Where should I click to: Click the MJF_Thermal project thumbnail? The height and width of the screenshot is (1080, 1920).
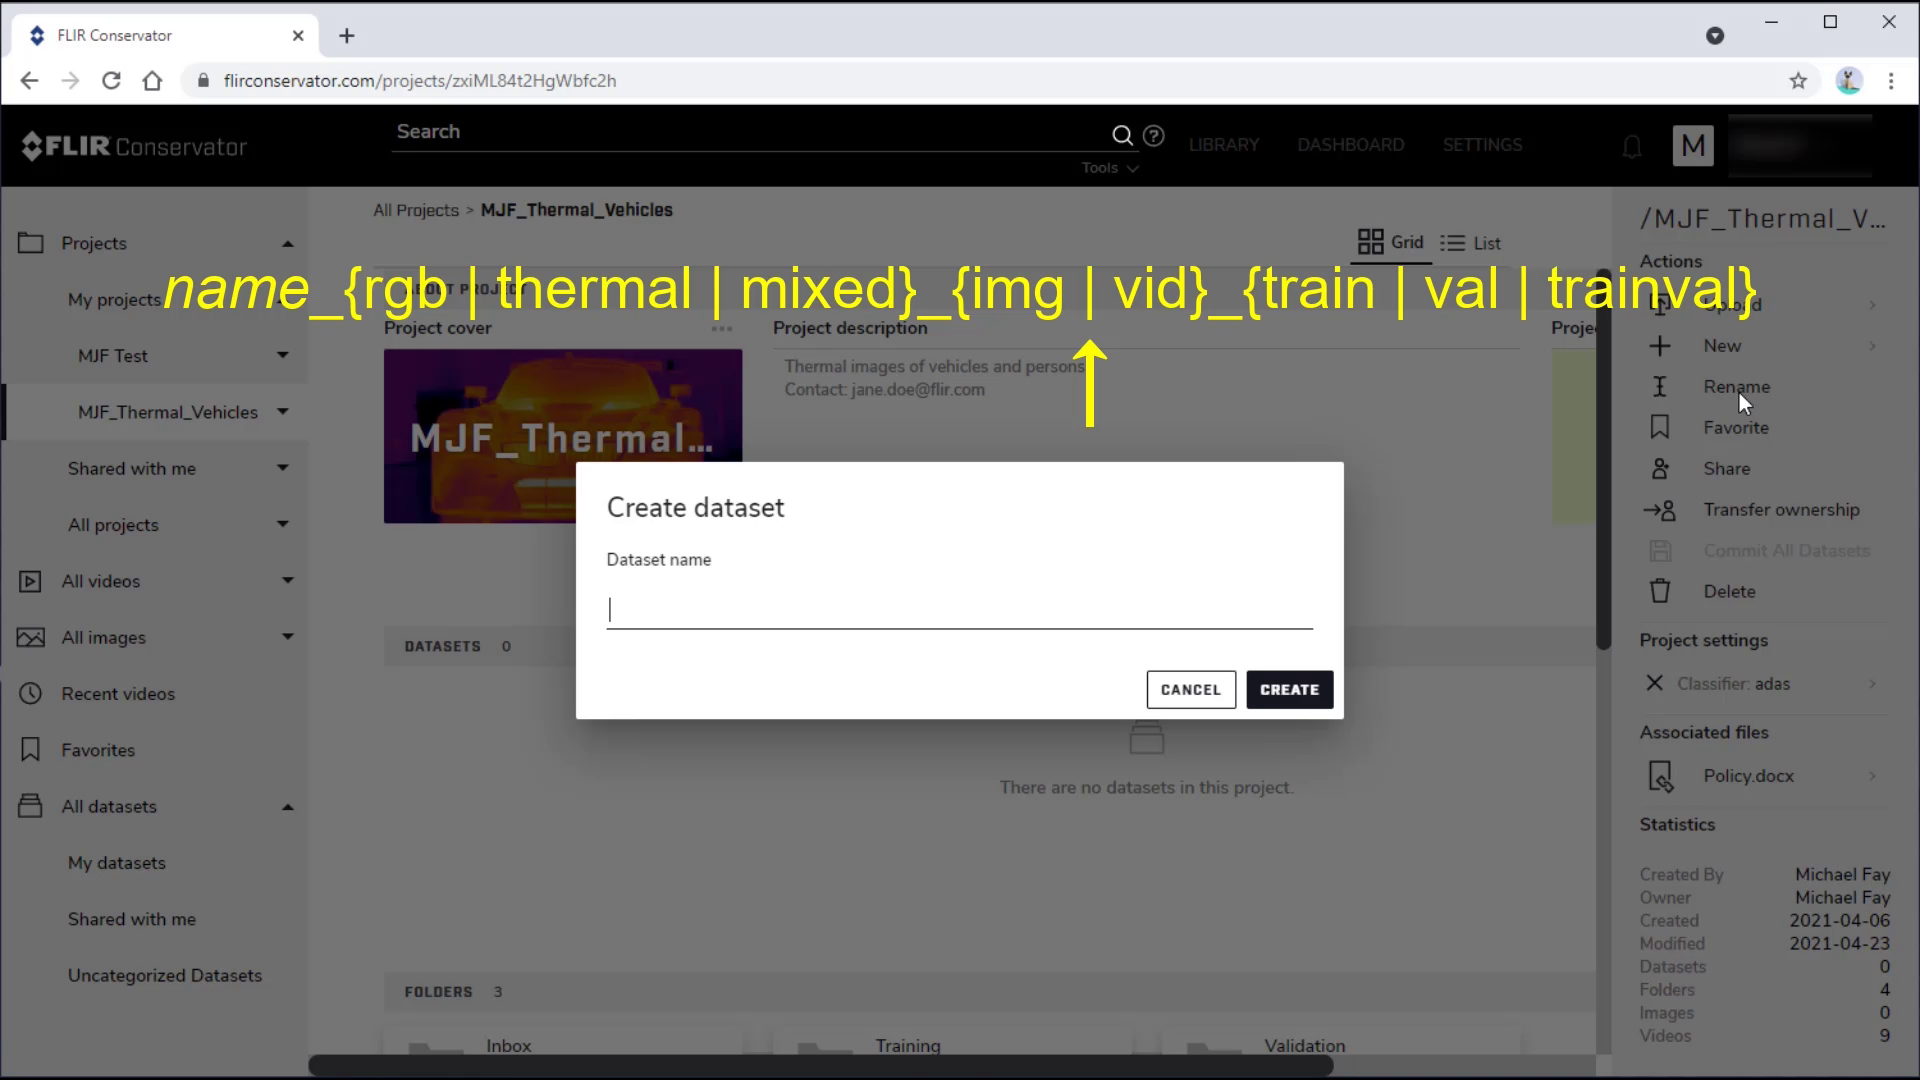564,434
